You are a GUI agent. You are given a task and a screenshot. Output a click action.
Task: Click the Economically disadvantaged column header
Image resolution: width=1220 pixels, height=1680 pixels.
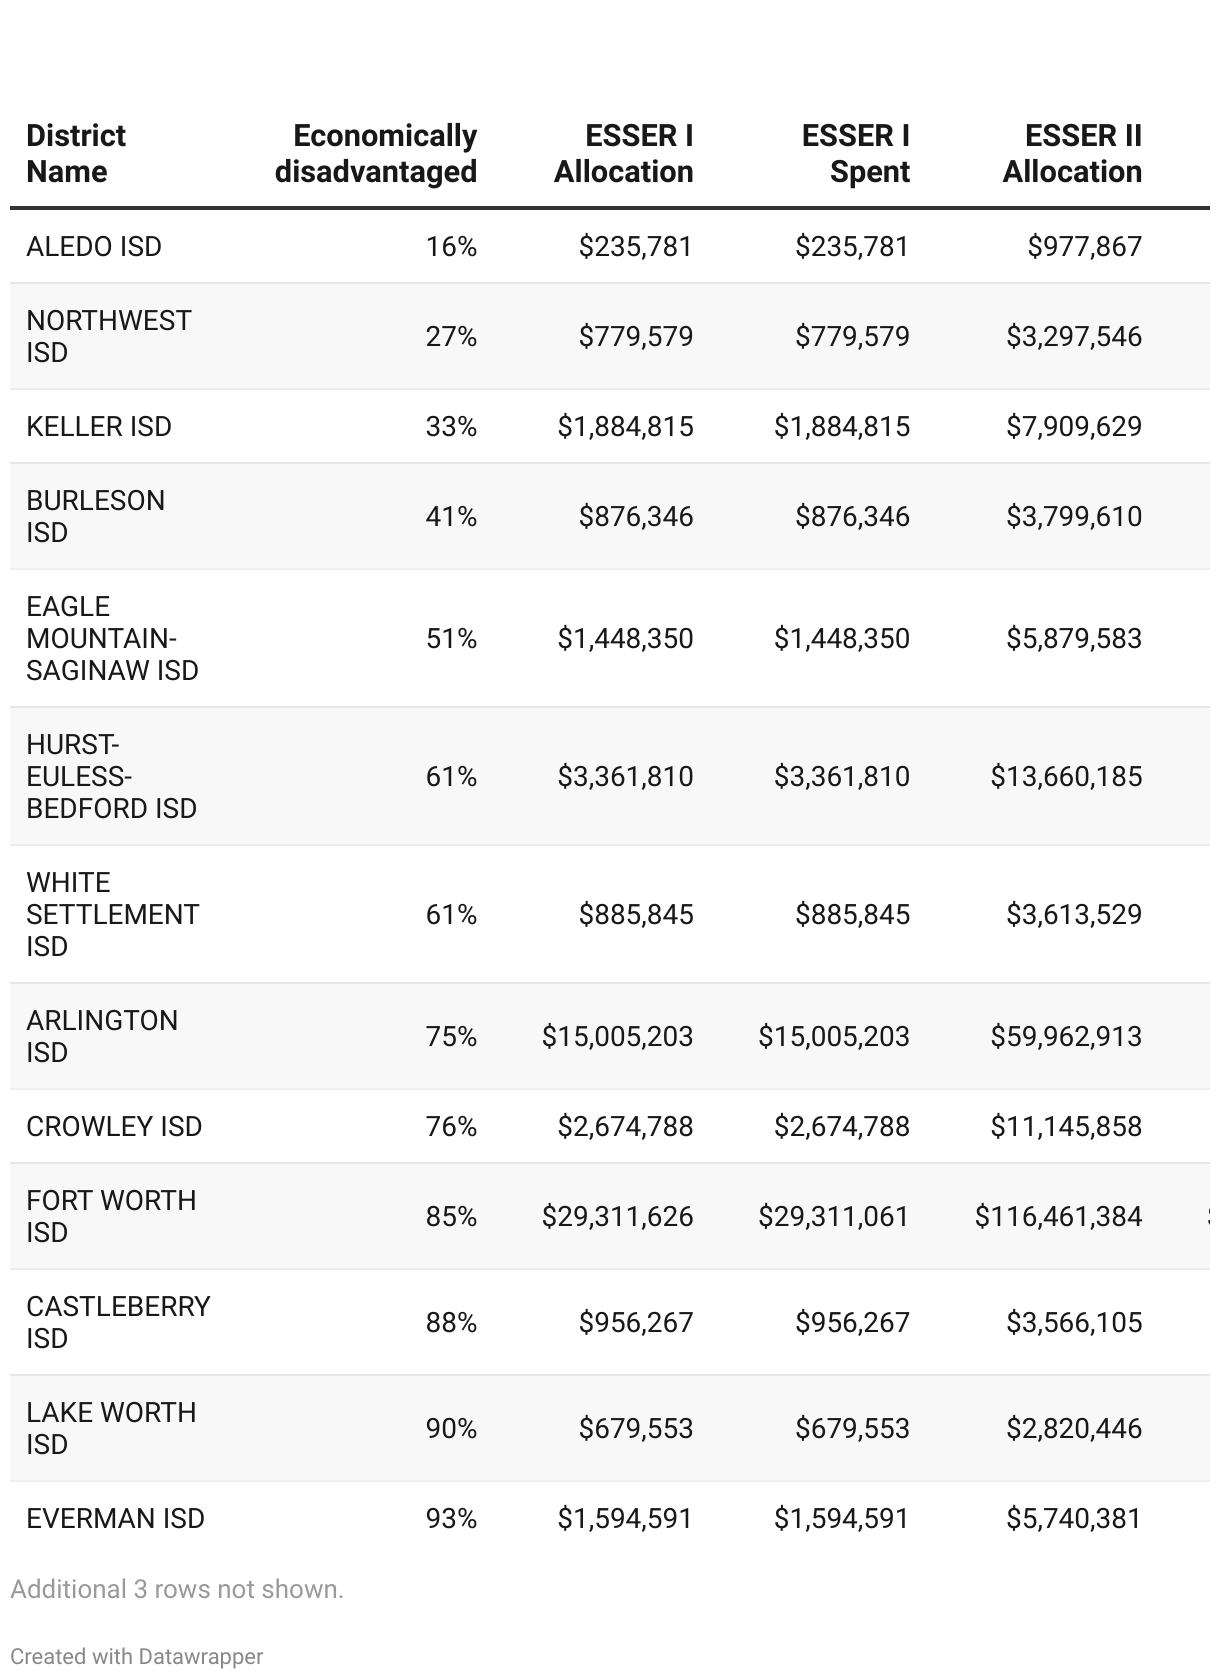click(x=376, y=154)
